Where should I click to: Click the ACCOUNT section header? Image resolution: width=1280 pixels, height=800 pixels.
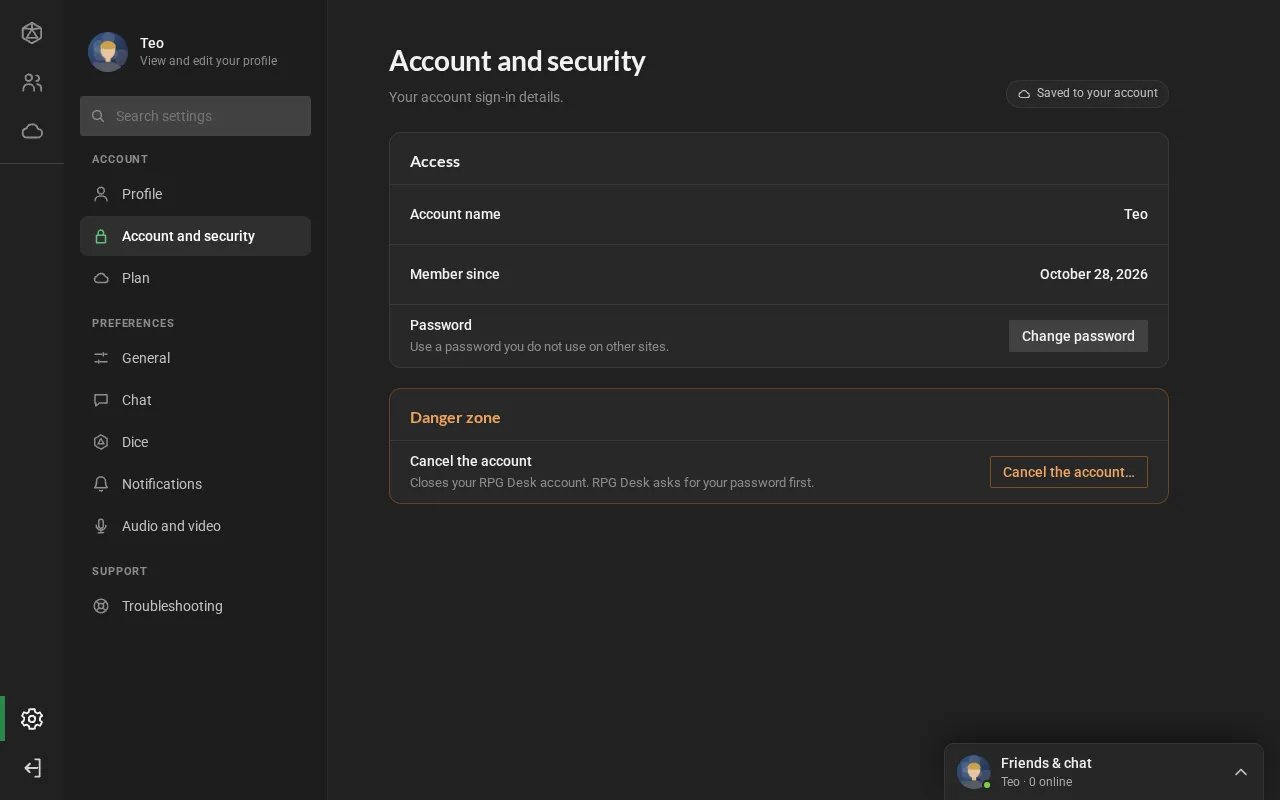point(120,159)
